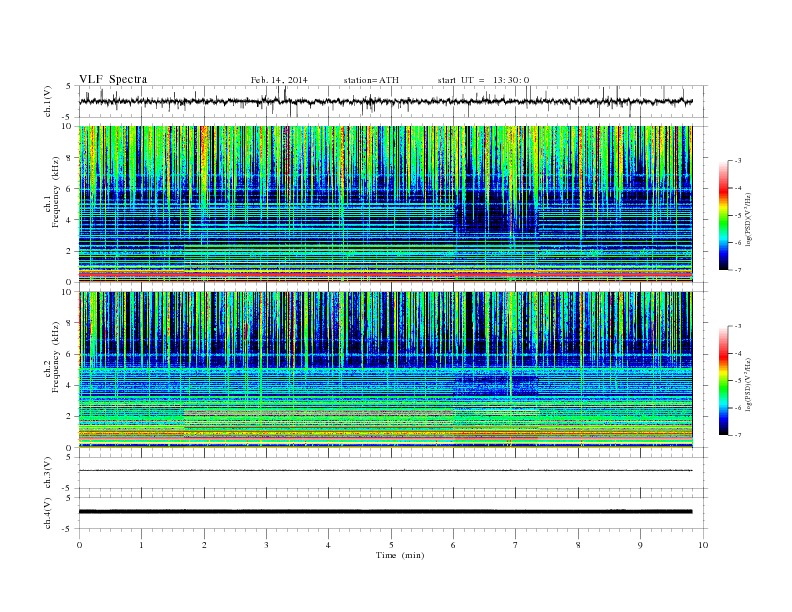
Task: Click time axis tick label '7'
Action: (516, 545)
